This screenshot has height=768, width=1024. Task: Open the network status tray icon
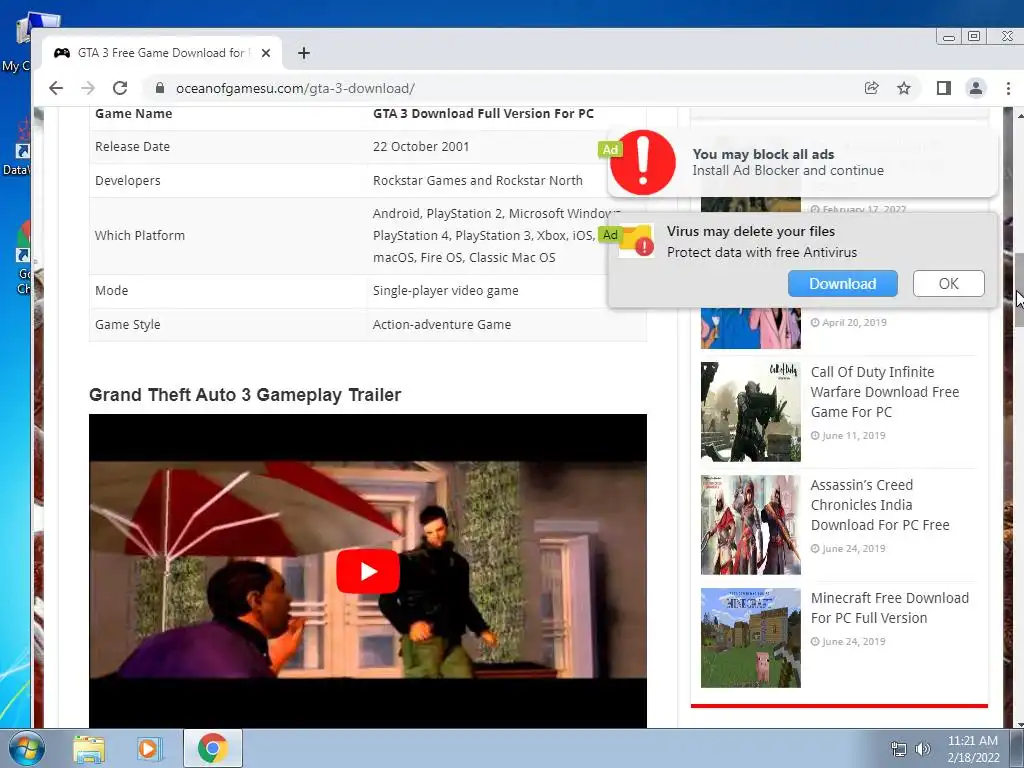click(x=899, y=749)
